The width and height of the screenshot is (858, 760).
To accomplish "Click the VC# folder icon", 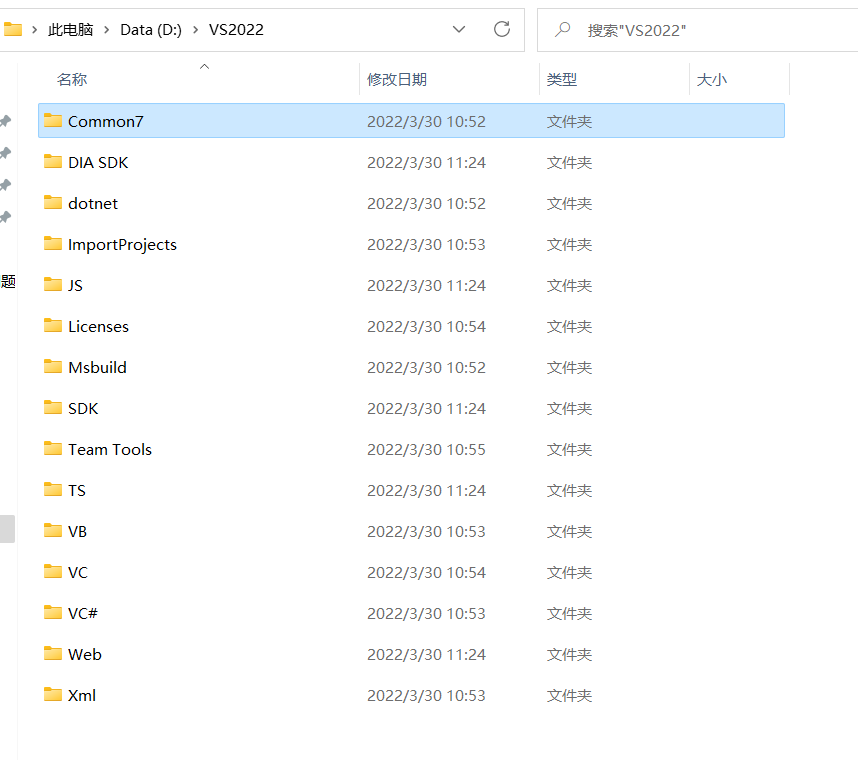I will coord(53,613).
